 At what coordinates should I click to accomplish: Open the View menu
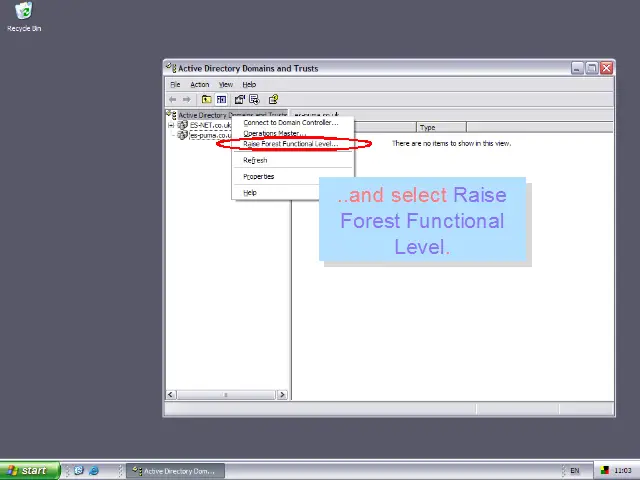click(x=226, y=84)
